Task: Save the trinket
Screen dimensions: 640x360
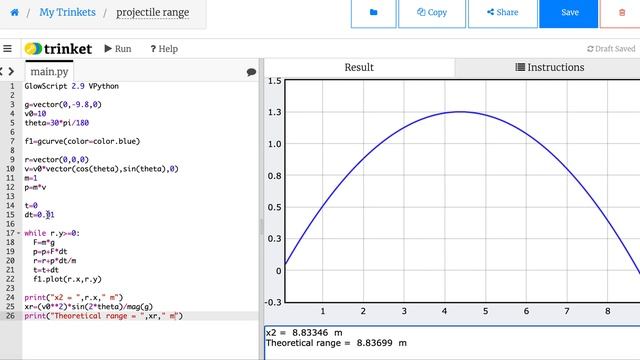Action: [x=569, y=13]
